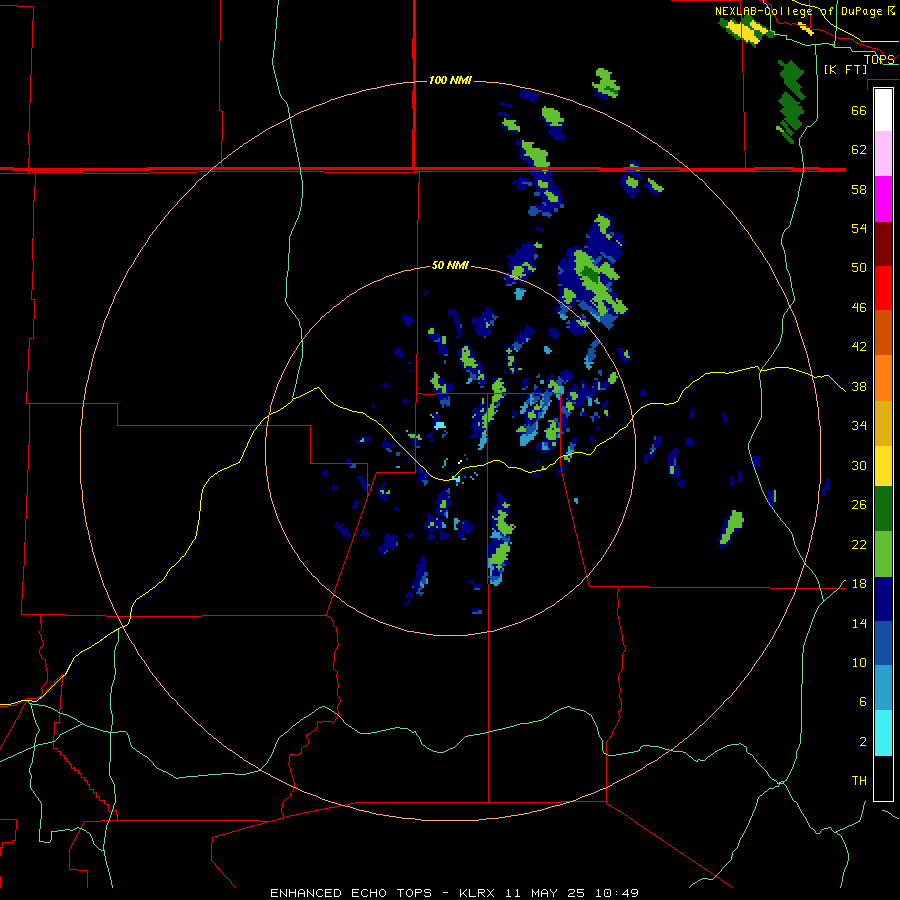Click the "62" scale value
The height and width of the screenshot is (900, 900).
[859, 150]
